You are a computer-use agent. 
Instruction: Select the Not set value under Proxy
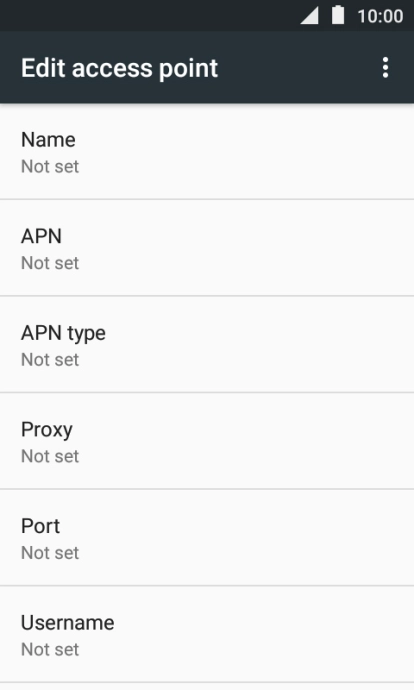tap(50, 456)
